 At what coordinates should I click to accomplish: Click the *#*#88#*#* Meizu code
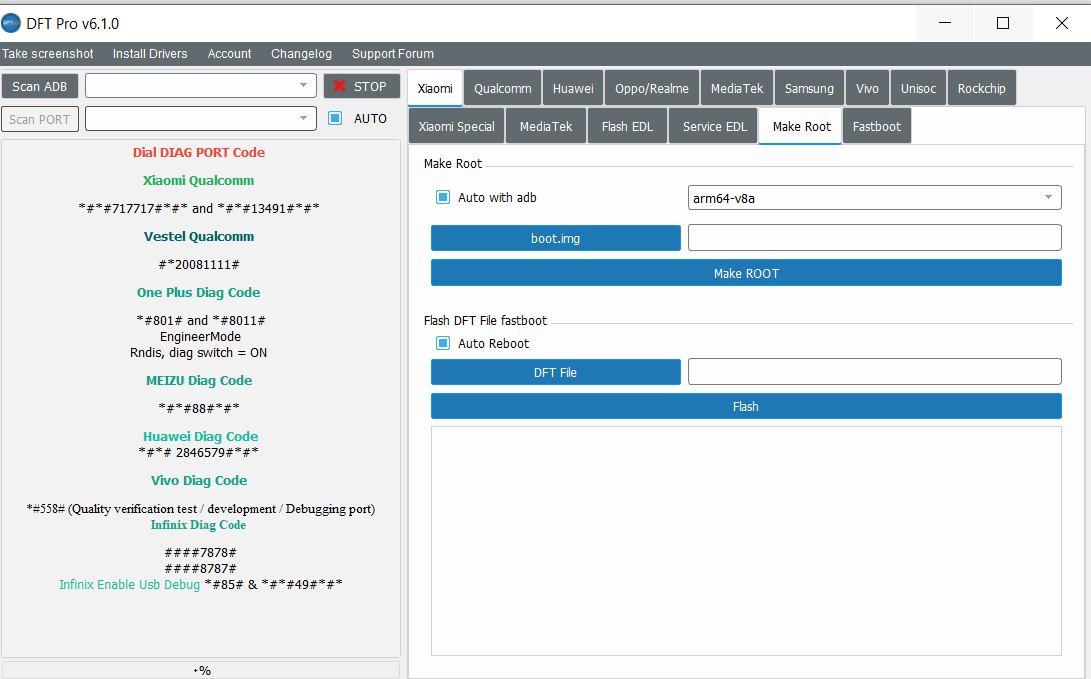pyautogui.click(x=199, y=408)
